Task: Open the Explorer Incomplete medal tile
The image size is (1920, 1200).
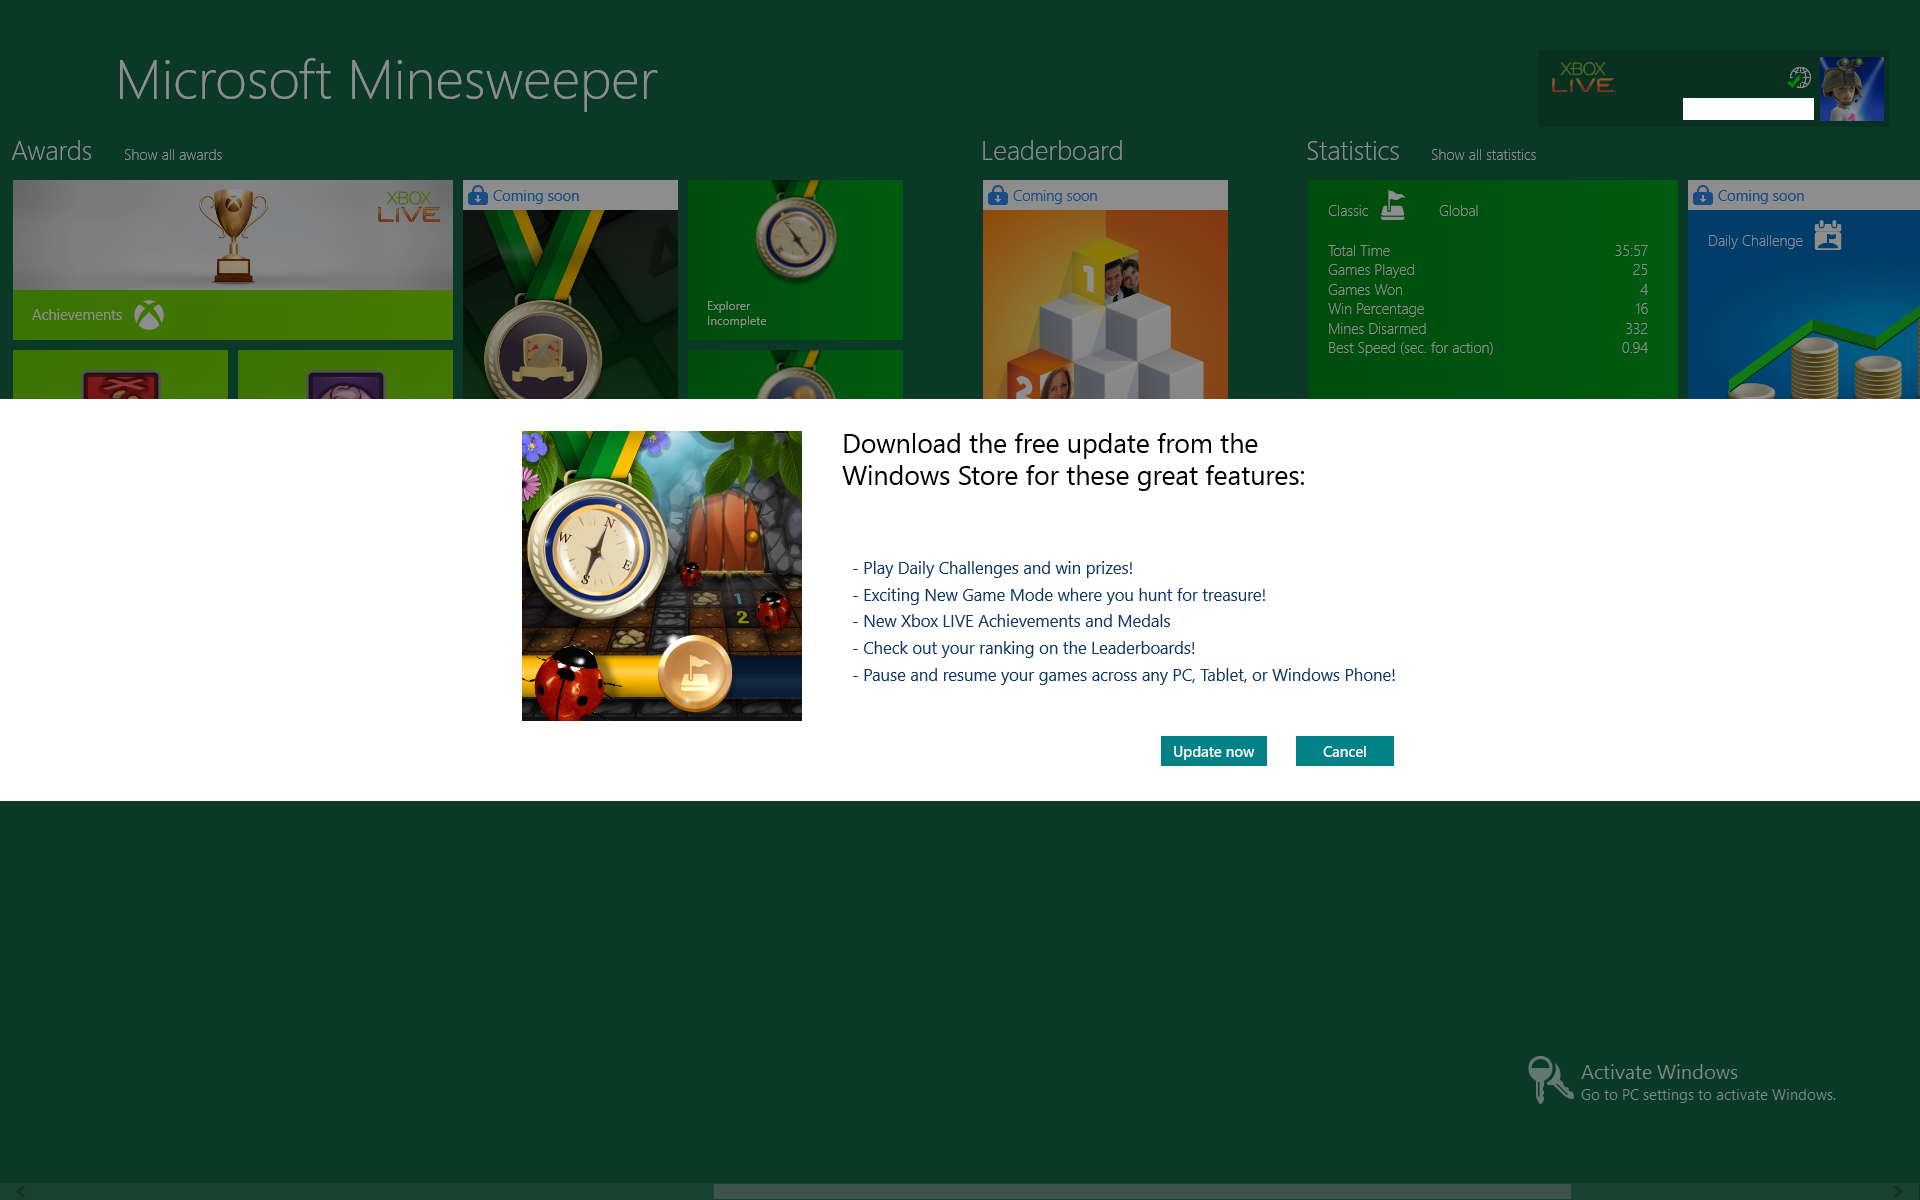Action: point(795,260)
